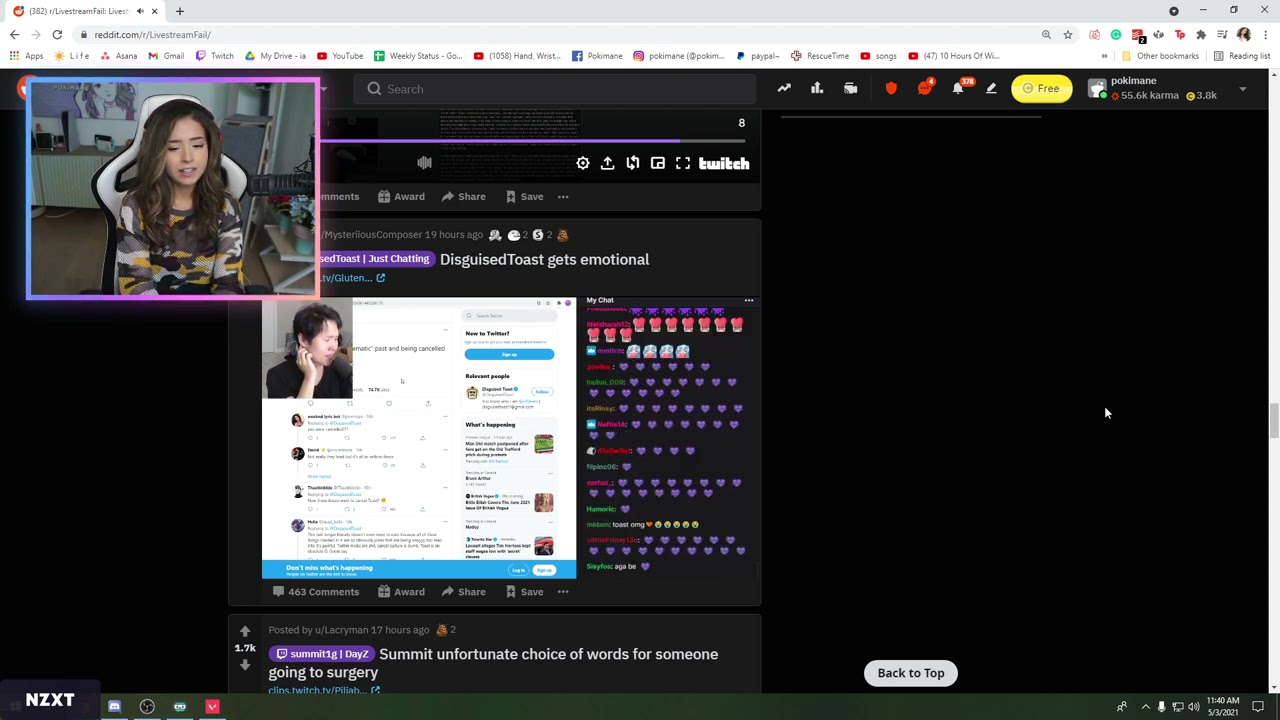Open more options on the first post
1280x720 pixels.
click(x=563, y=197)
